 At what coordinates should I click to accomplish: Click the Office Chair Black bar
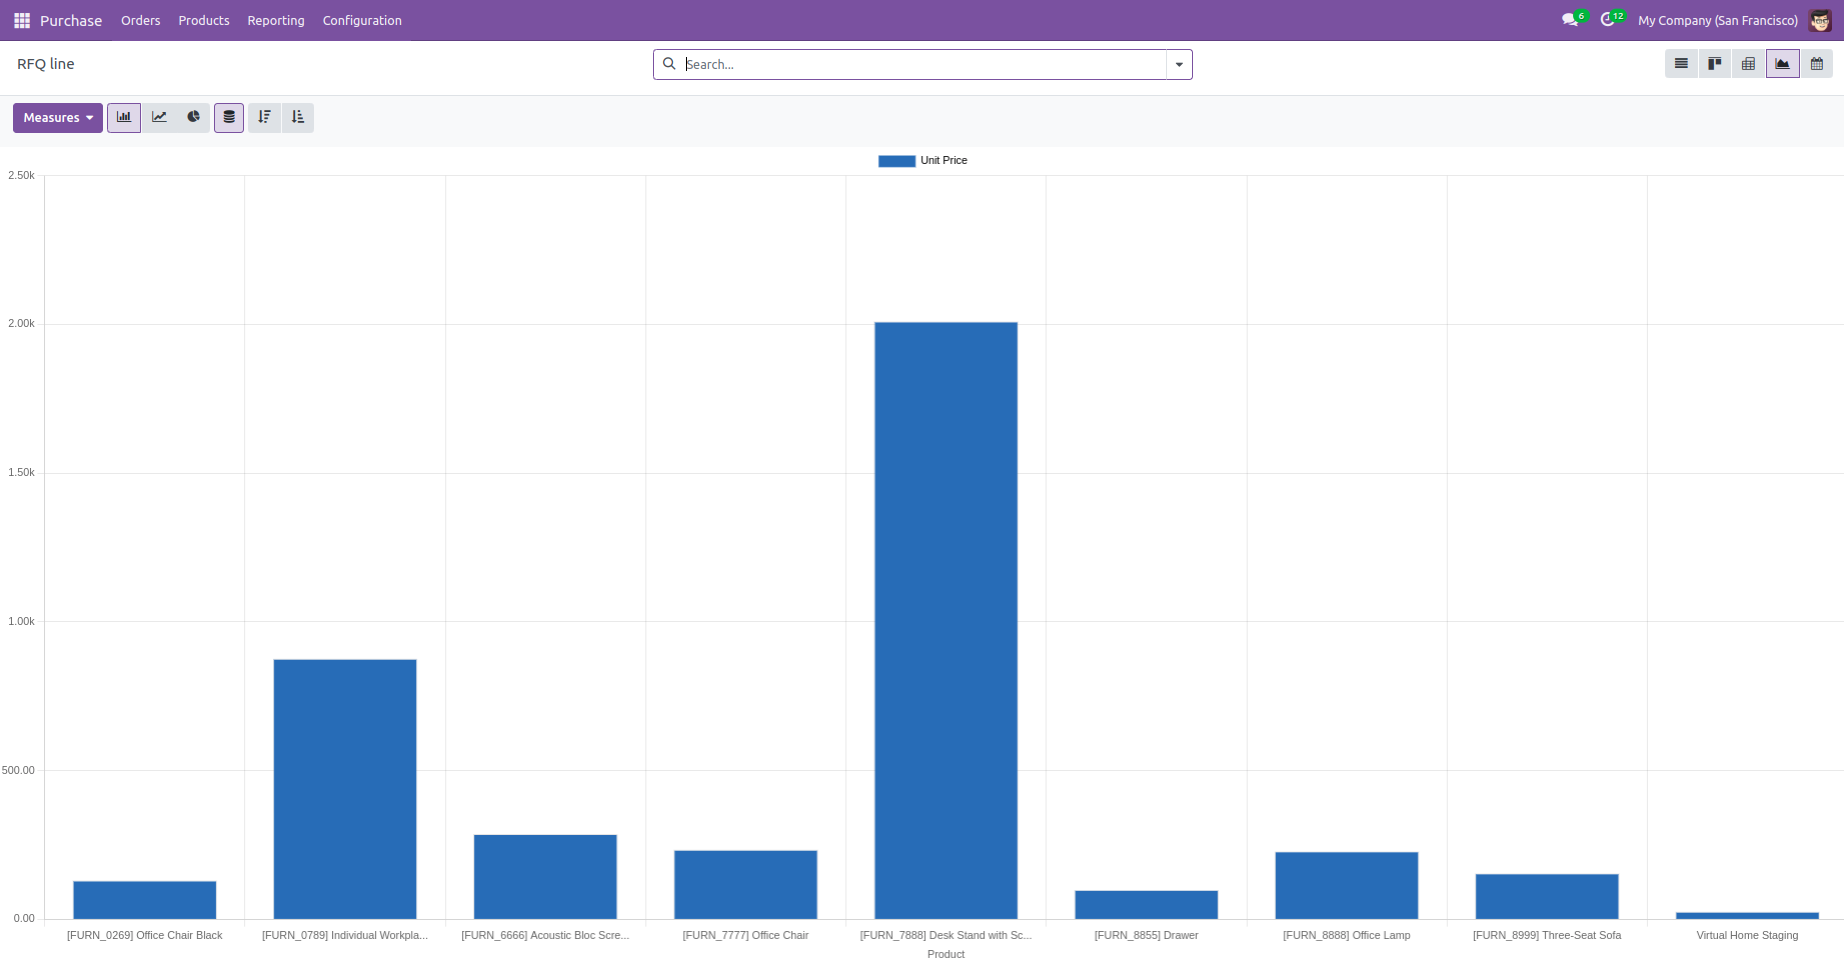[x=145, y=900]
